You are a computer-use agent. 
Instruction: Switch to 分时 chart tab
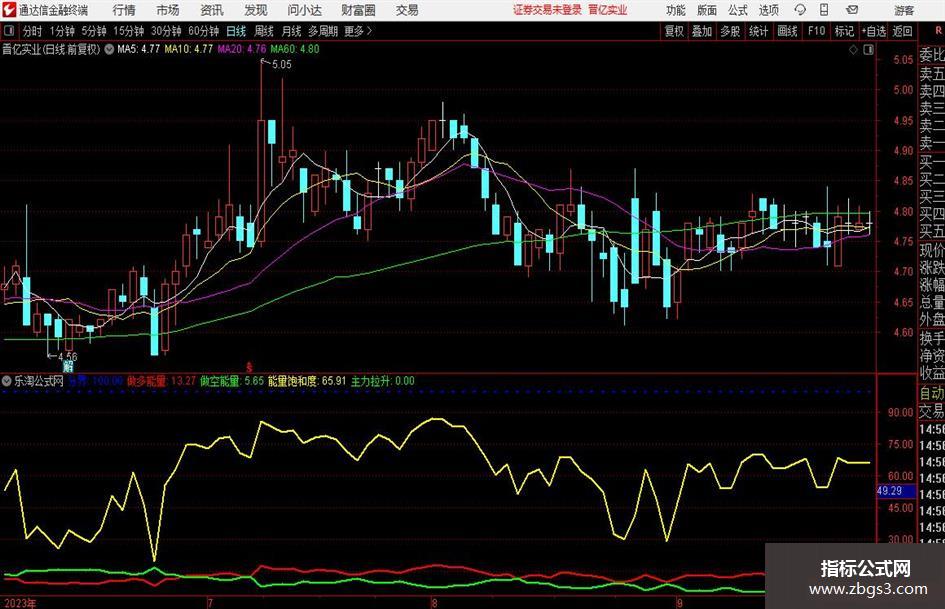[x=32, y=31]
